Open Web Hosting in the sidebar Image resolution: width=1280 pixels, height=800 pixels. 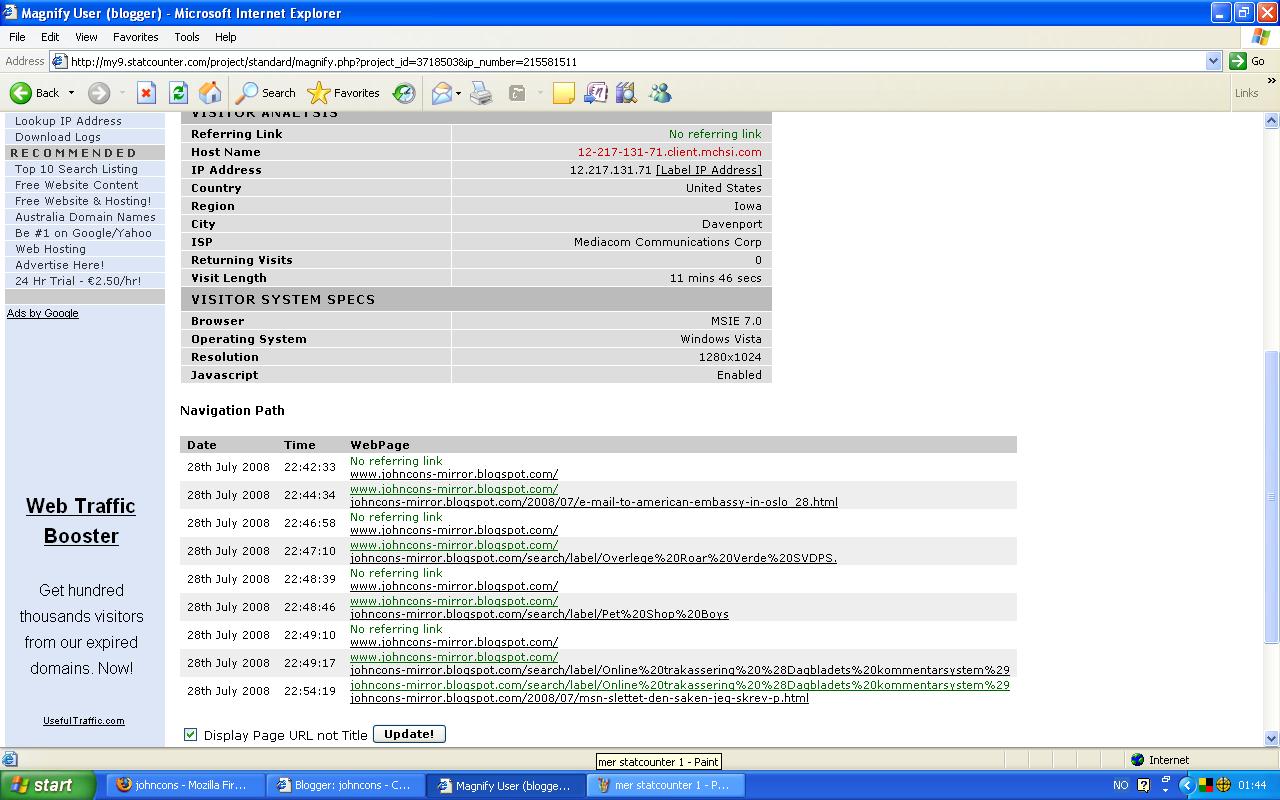pyautogui.click(x=50, y=249)
